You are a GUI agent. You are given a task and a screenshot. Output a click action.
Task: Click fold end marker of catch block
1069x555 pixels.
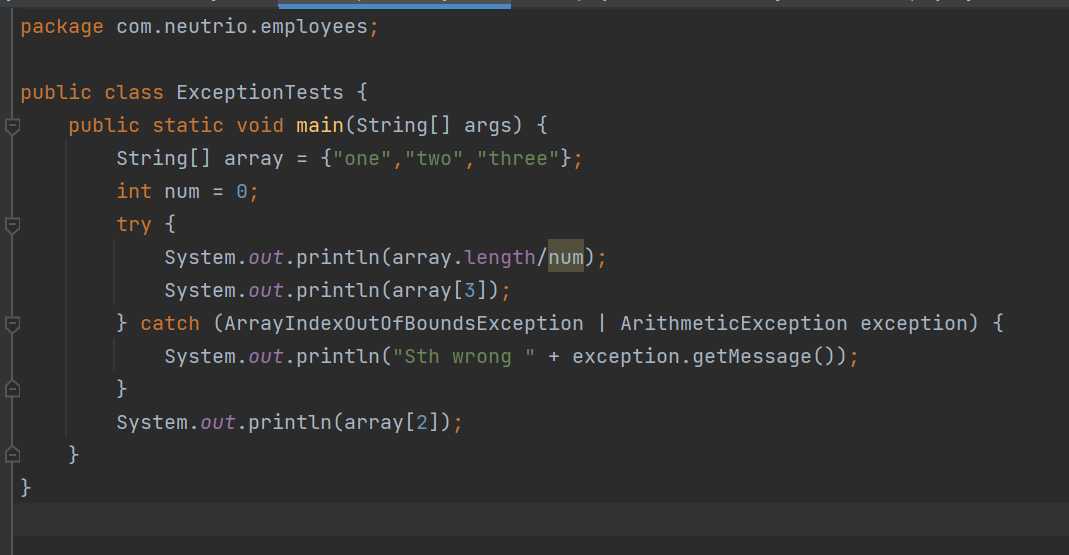(x=12, y=389)
